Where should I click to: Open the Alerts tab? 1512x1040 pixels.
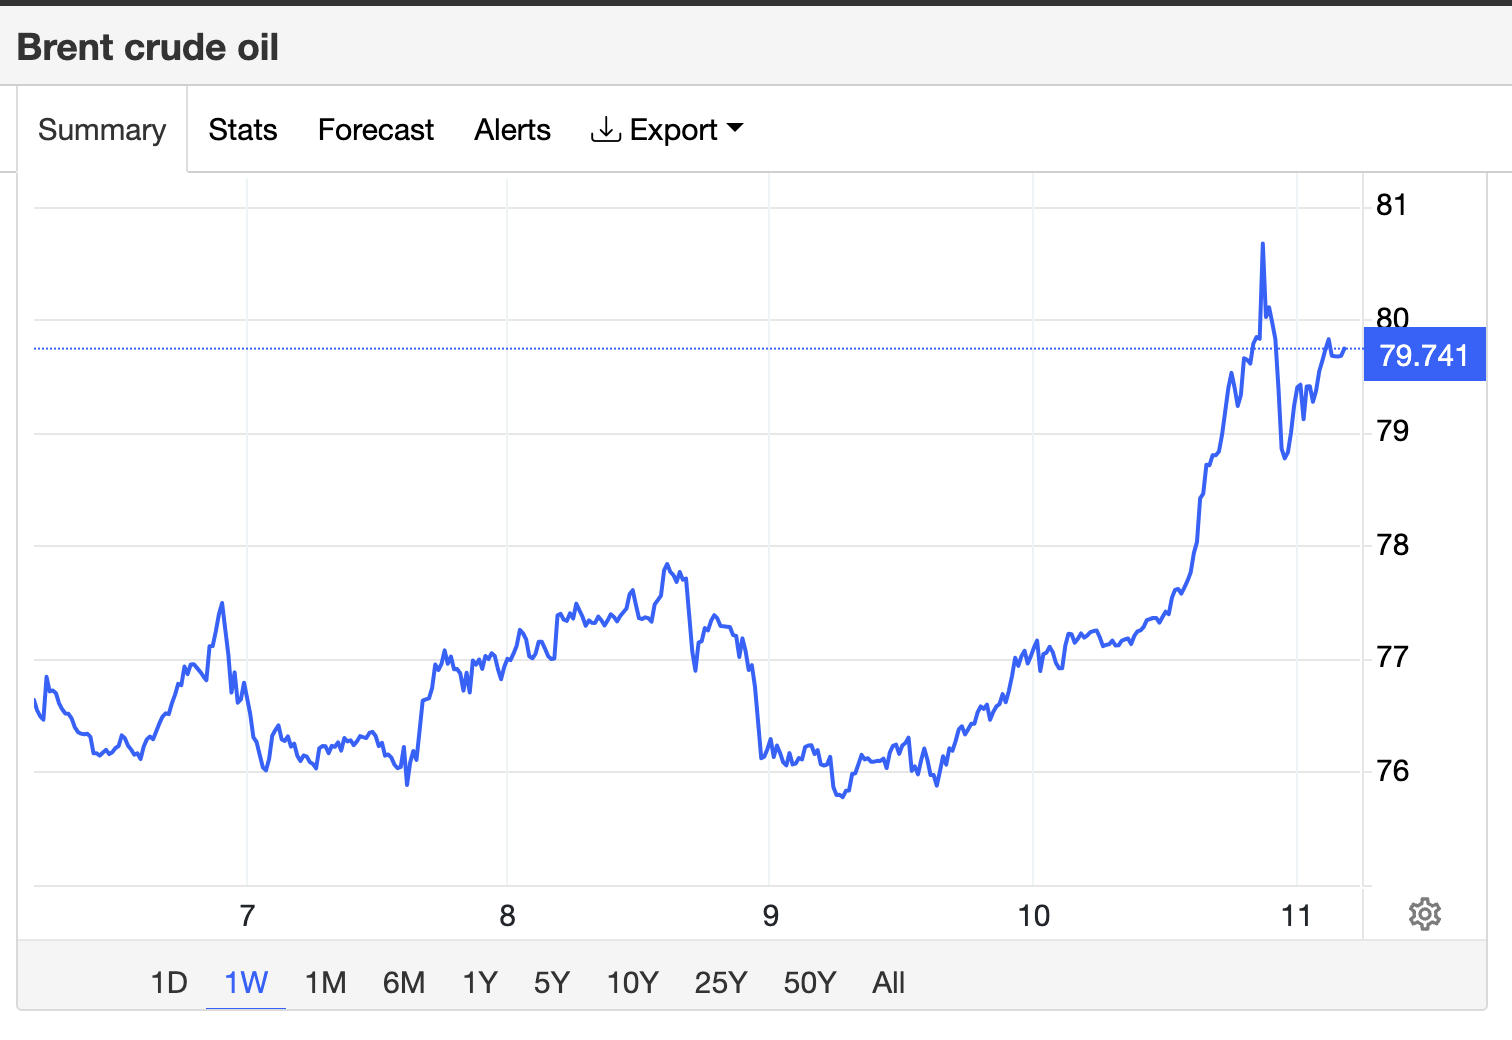(513, 130)
